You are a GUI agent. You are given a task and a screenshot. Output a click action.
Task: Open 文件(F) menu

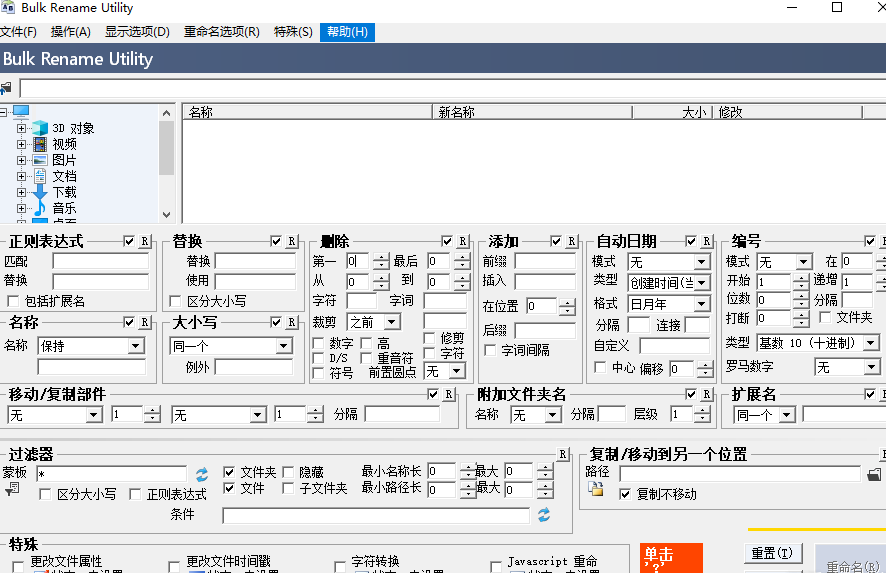click(x=18, y=32)
